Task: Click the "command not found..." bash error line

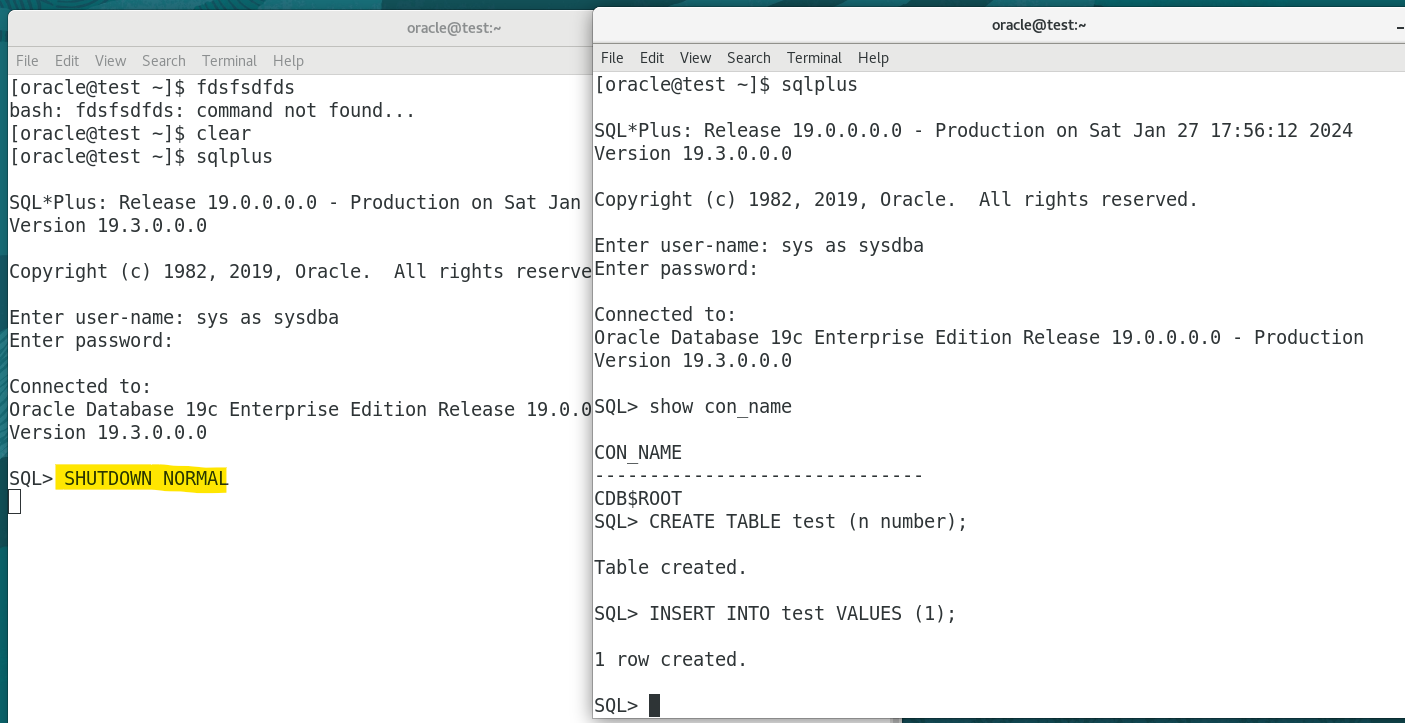Action: [x=212, y=111]
